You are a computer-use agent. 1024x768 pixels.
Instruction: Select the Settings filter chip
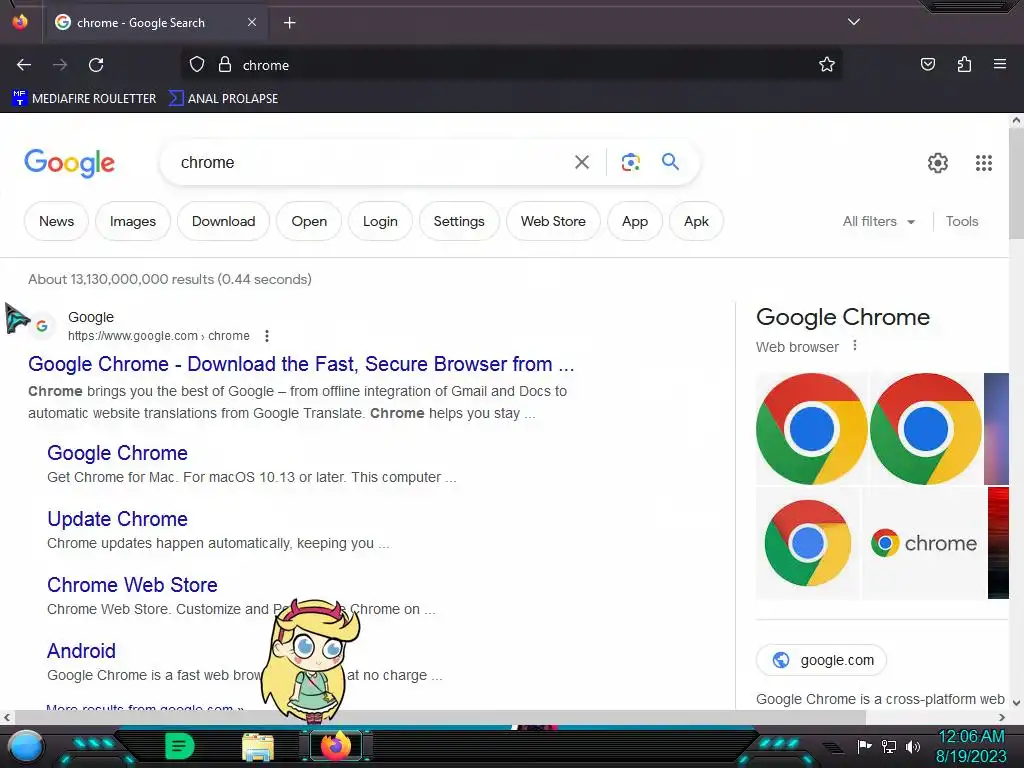pyautogui.click(x=459, y=221)
